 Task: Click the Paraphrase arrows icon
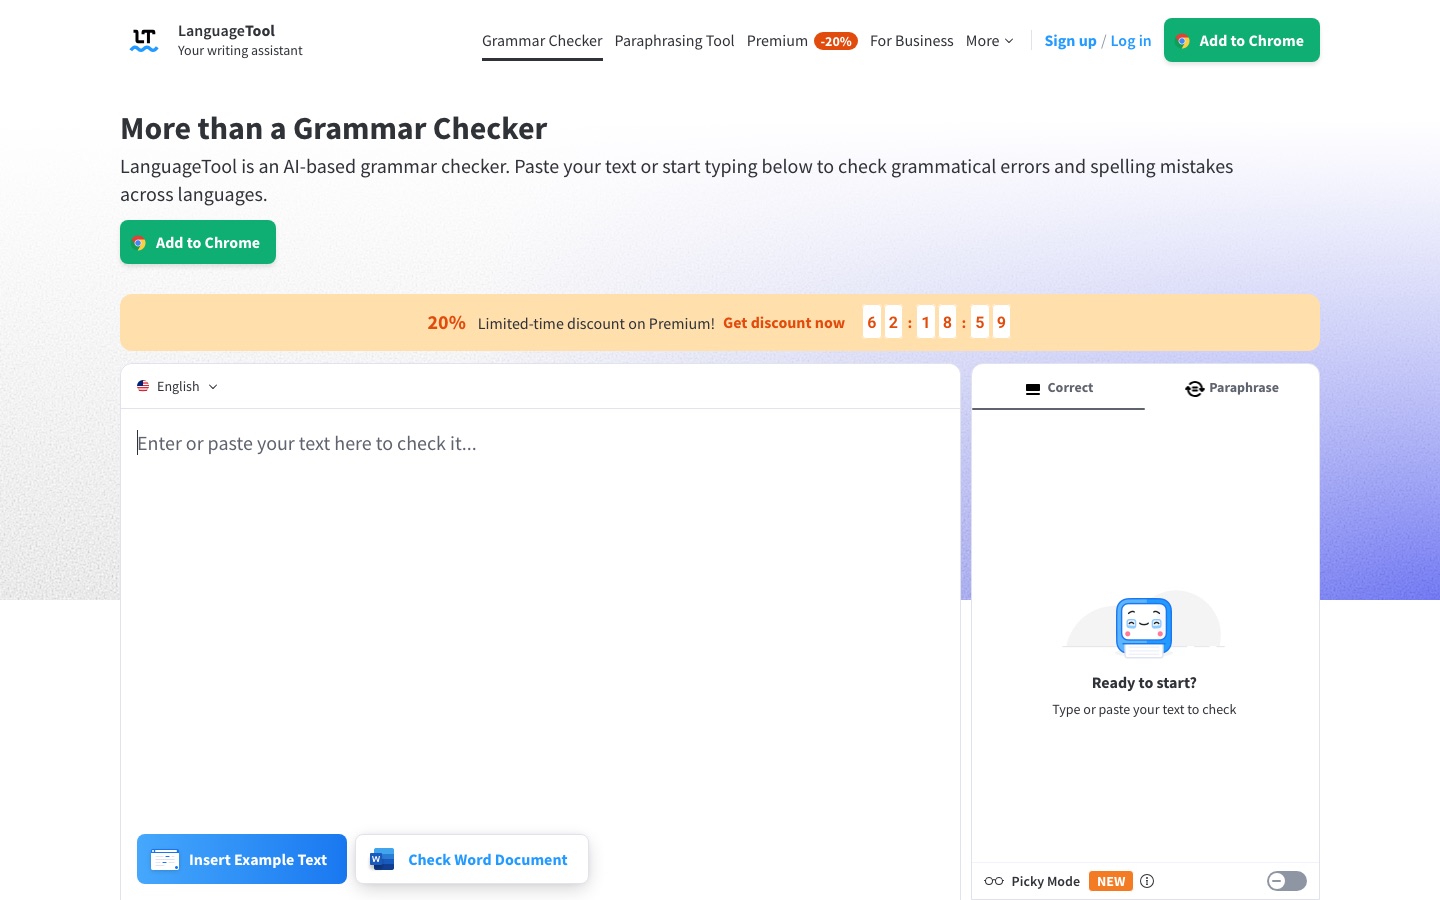tap(1194, 388)
